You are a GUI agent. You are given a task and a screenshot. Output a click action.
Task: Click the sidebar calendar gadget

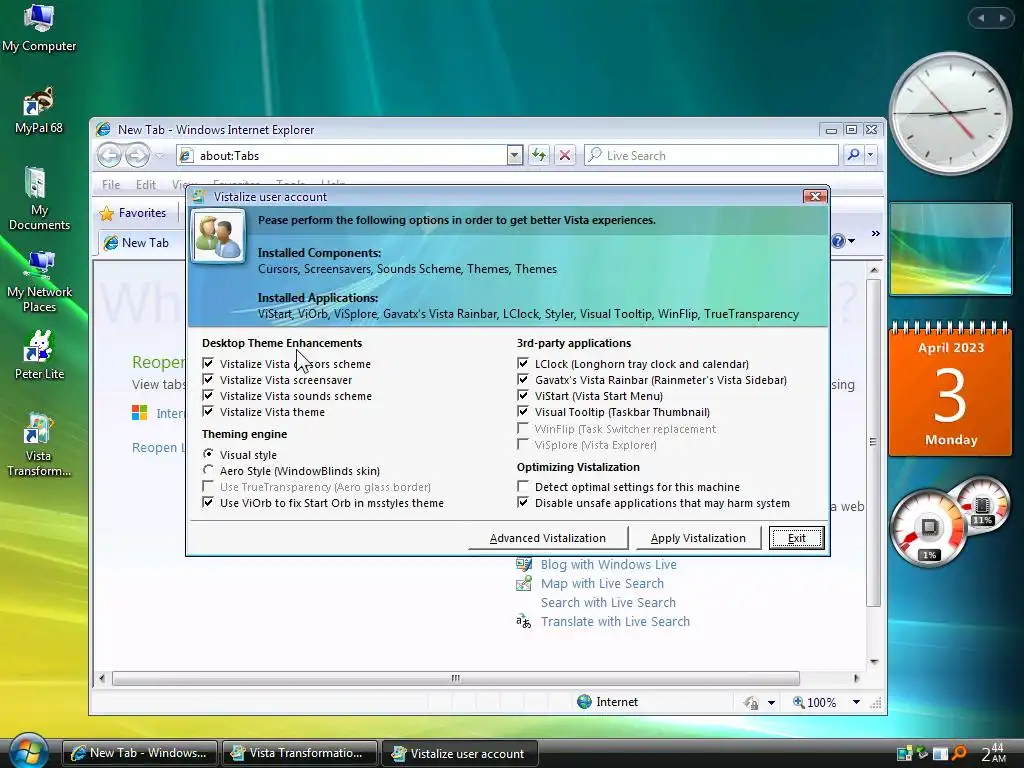coord(951,388)
